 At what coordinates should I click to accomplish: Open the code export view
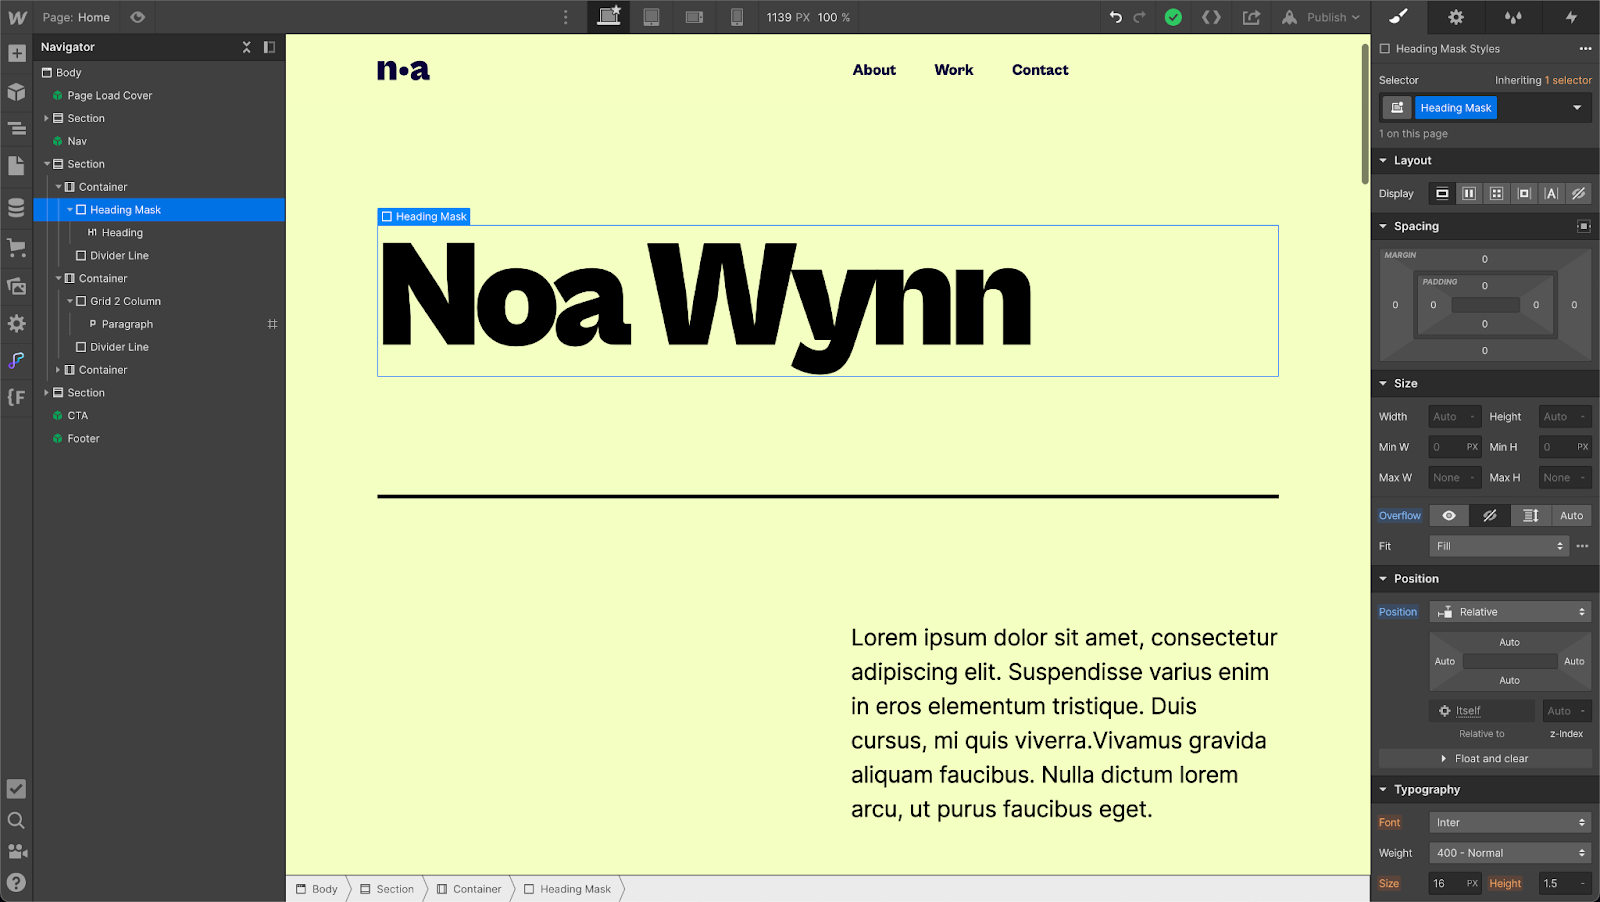pyautogui.click(x=1211, y=17)
